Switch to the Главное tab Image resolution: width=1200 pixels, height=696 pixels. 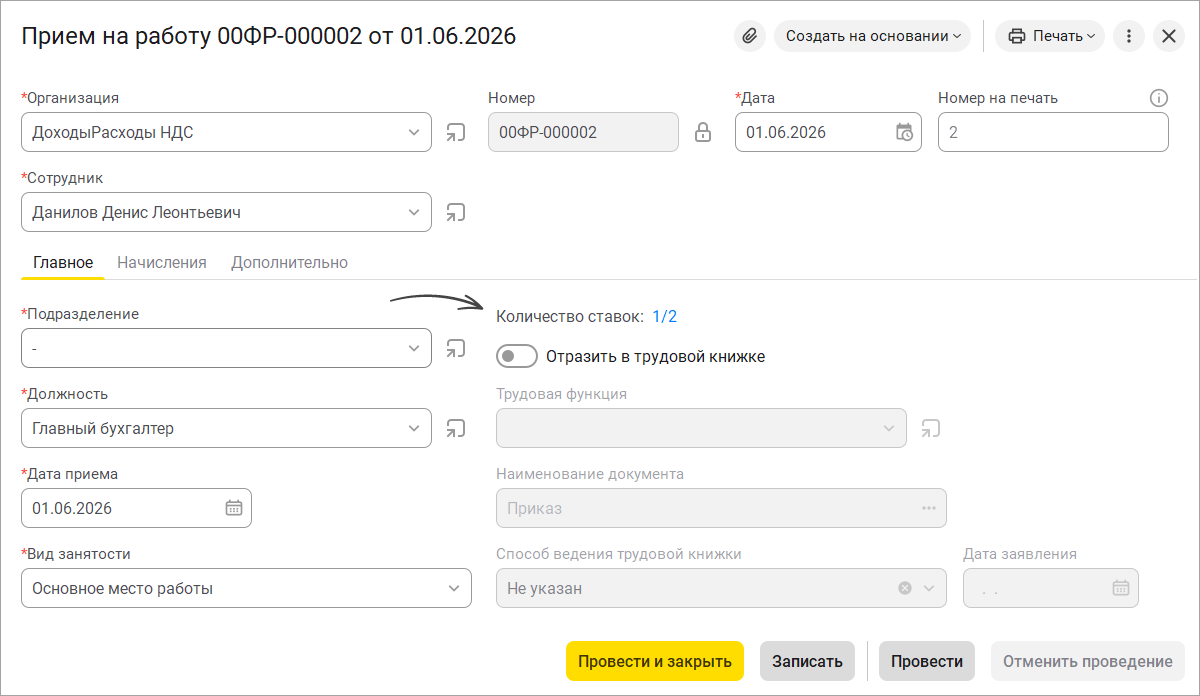63,262
